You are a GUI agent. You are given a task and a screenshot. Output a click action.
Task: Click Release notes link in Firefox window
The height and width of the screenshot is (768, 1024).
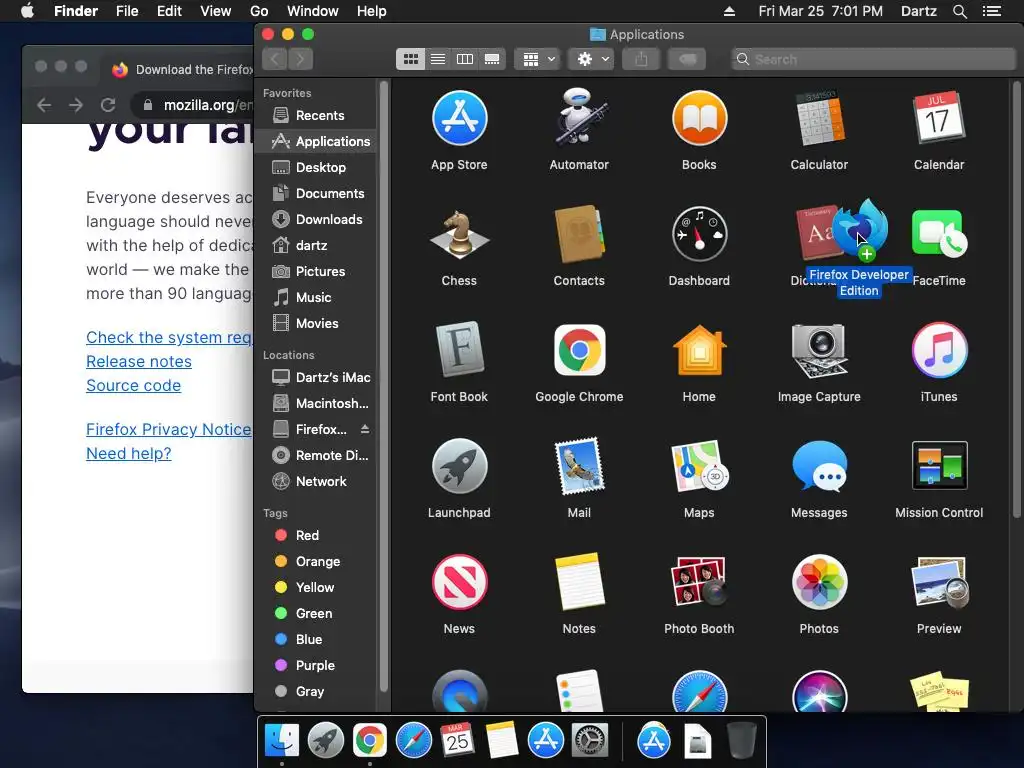point(138,362)
